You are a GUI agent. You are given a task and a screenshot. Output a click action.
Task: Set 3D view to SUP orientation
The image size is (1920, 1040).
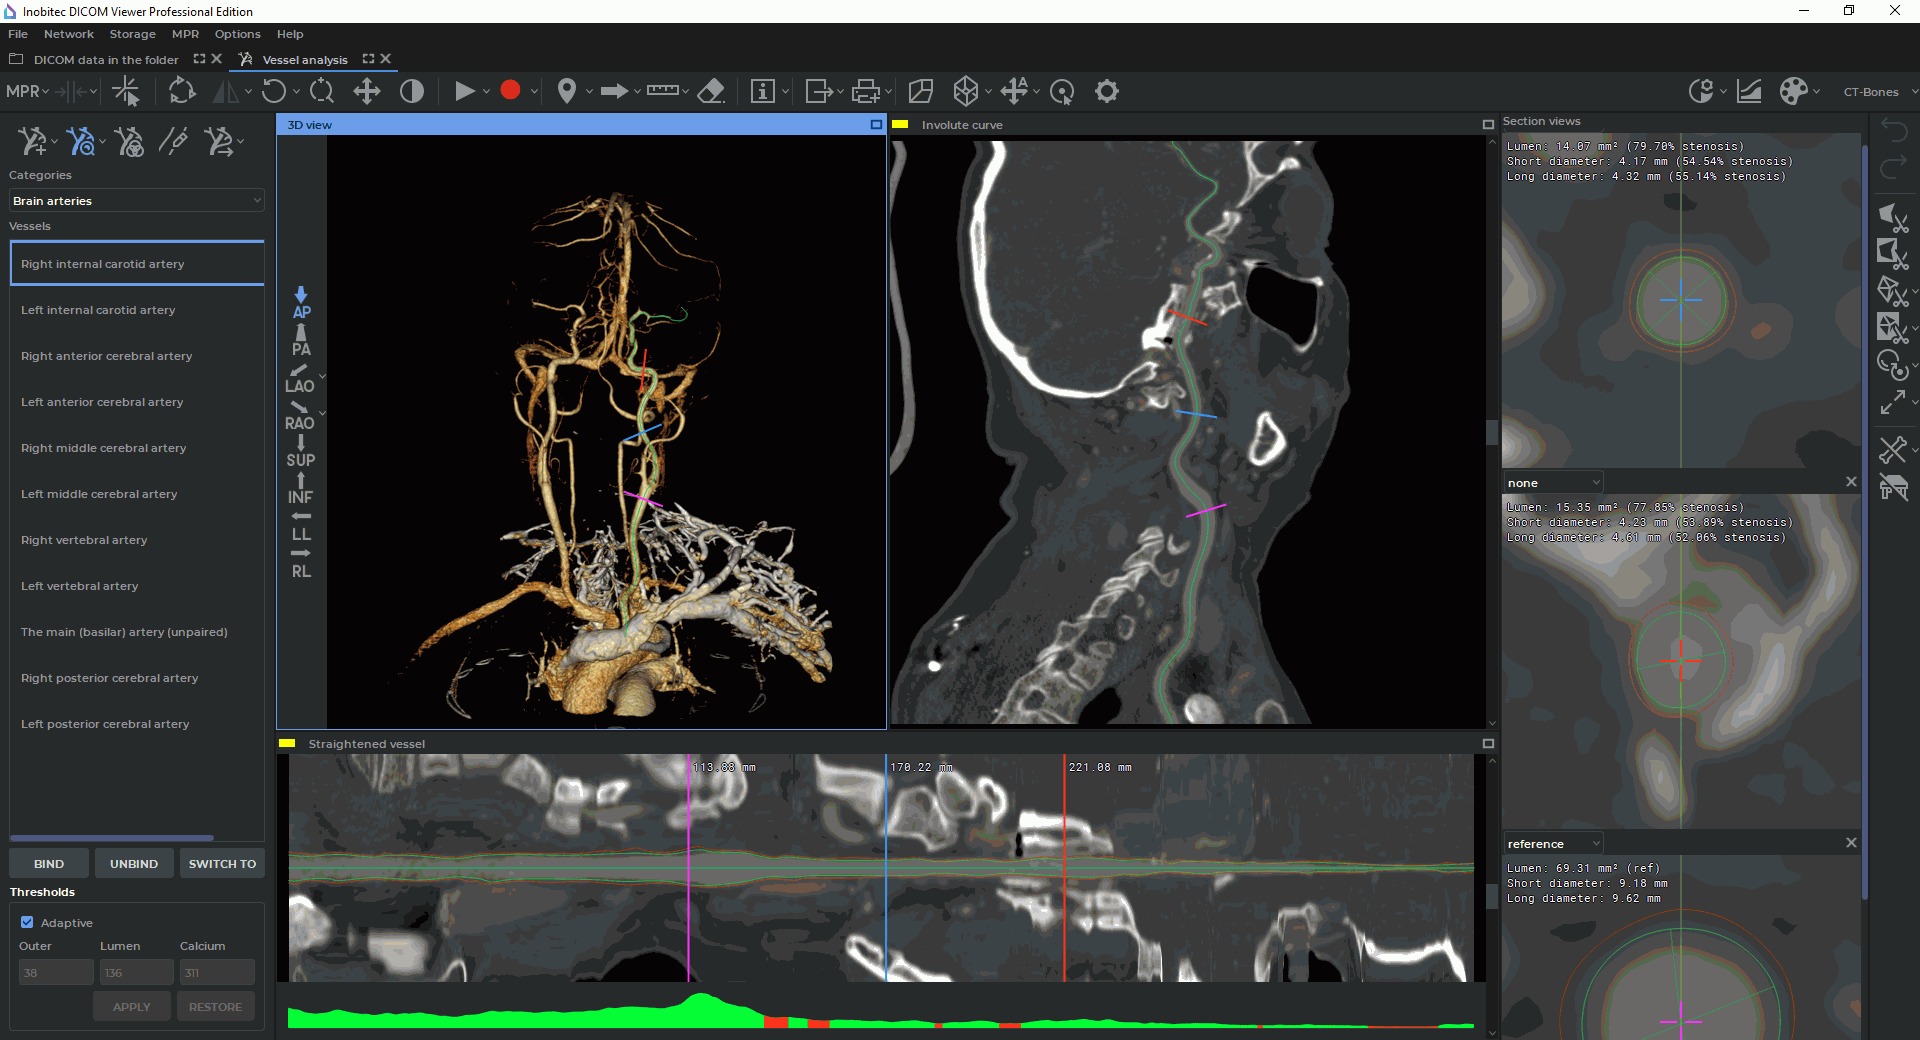pos(301,451)
